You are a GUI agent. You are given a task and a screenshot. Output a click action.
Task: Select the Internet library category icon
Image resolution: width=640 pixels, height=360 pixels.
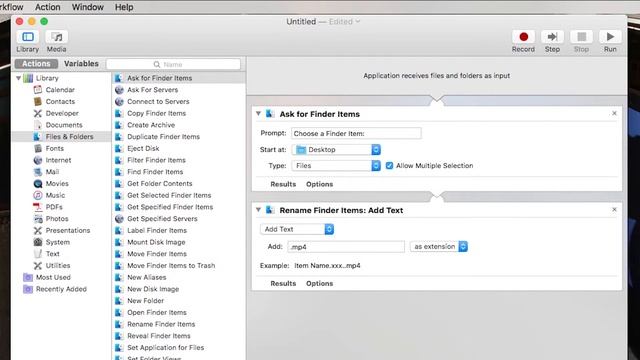click(x=38, y=160)
